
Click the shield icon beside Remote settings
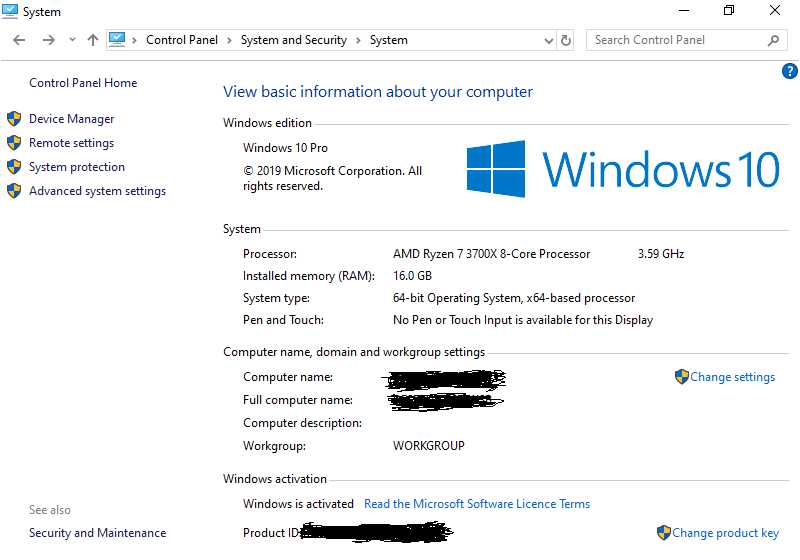pyautogui.click(x=14, y=143)
